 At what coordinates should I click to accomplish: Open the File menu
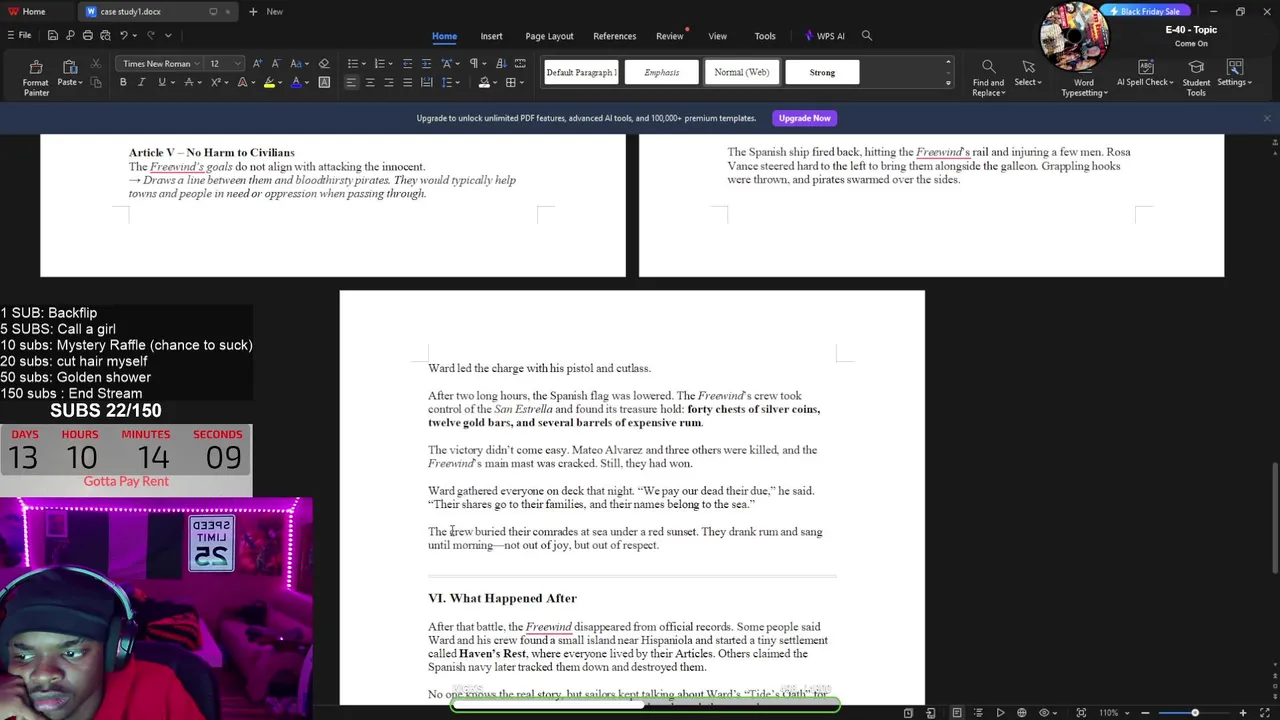[19, 35]
